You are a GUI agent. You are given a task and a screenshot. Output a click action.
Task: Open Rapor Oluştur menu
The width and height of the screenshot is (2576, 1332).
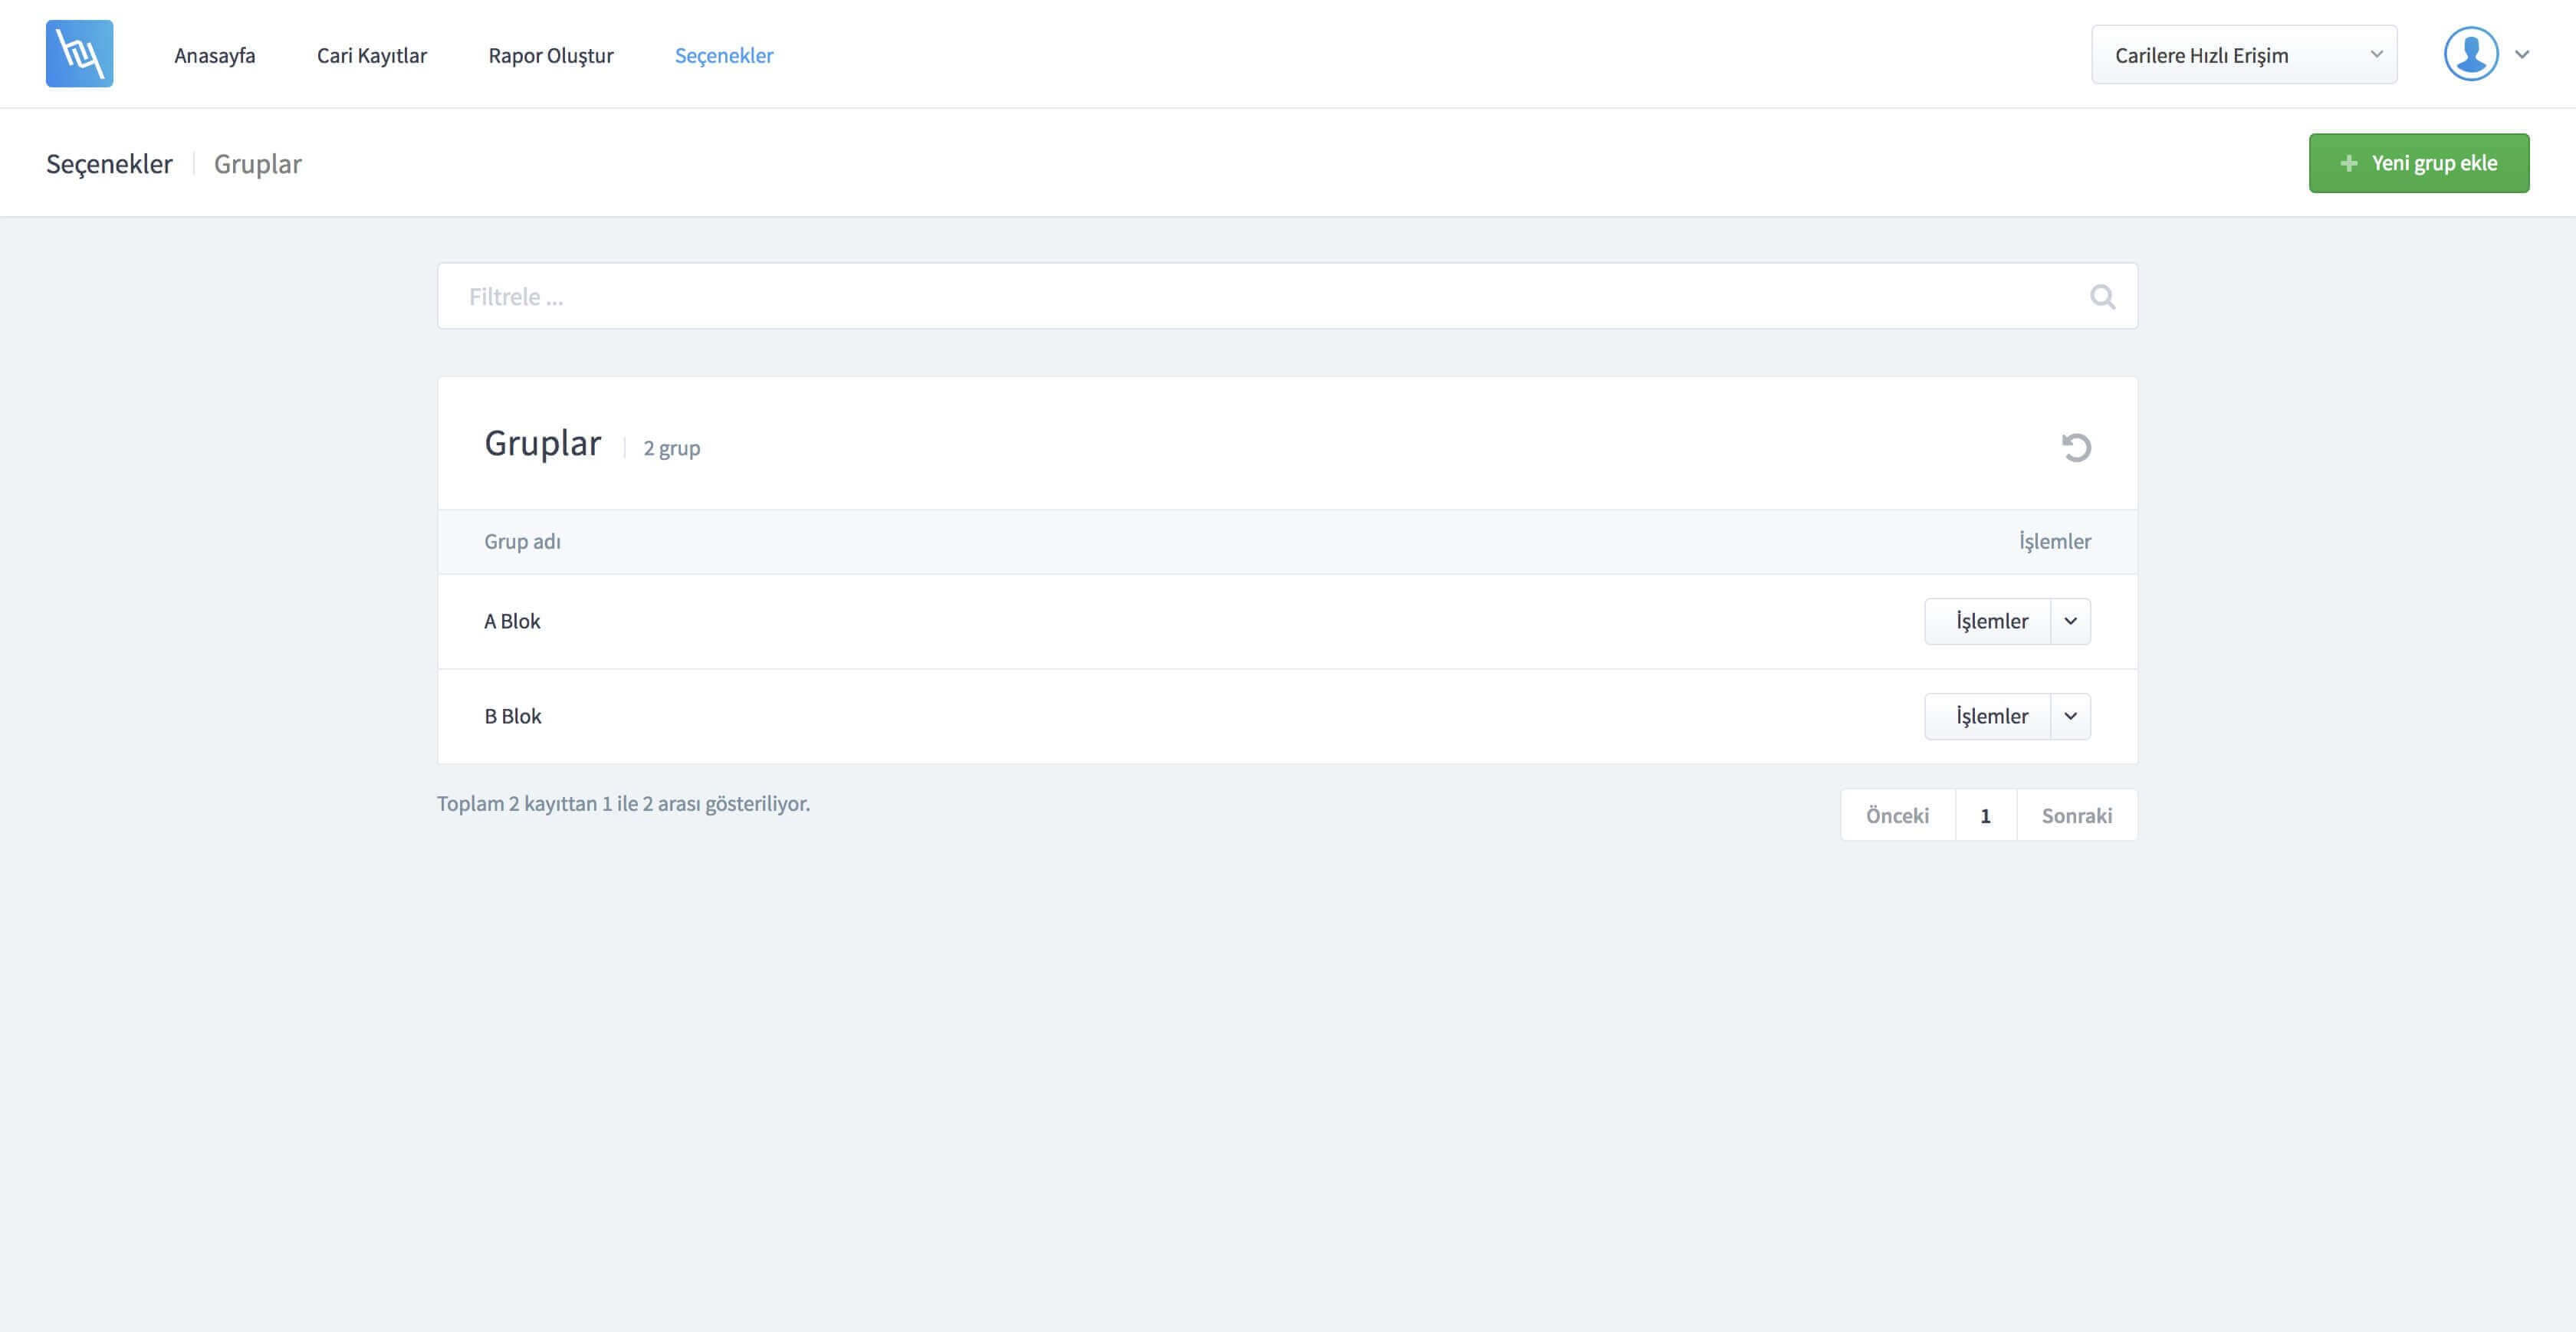pos(551,55)
